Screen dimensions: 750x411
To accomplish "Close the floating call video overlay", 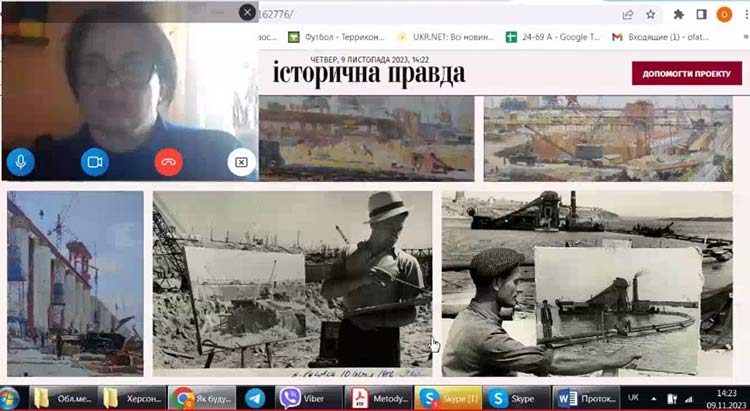I will coord(247,12).
